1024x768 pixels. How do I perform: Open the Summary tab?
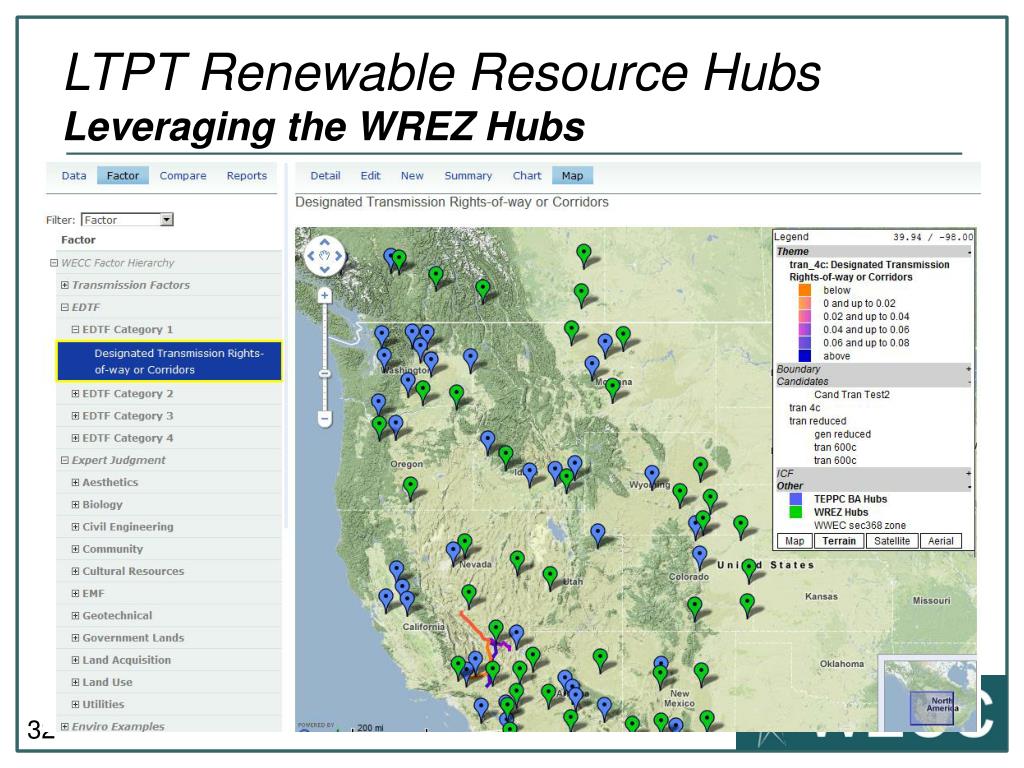click(x=468, y=176)
